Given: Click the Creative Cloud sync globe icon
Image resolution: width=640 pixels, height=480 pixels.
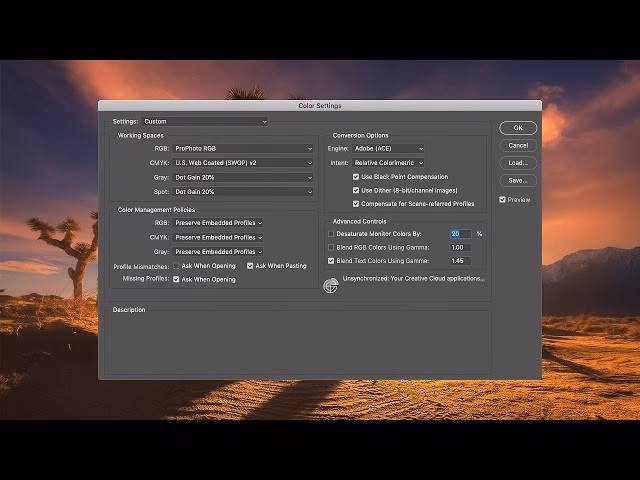Looking at the screenshot, I should tap(331, 285).
